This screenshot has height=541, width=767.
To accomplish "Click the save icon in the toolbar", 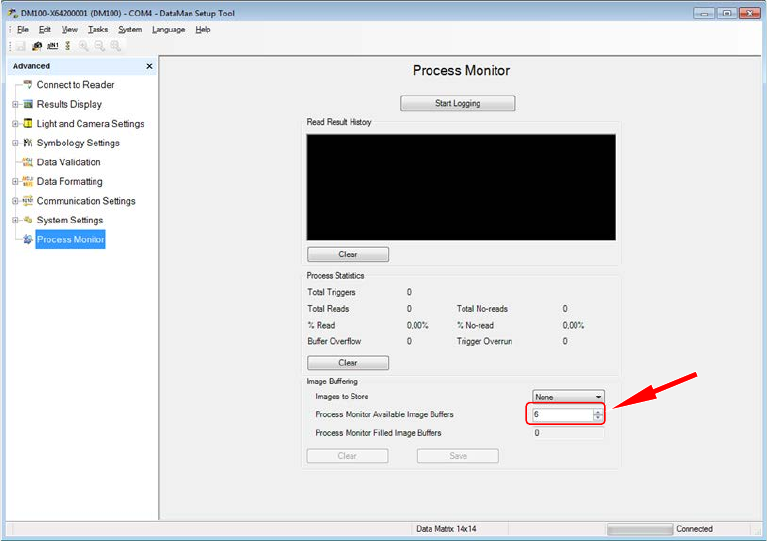I will 21,46.
